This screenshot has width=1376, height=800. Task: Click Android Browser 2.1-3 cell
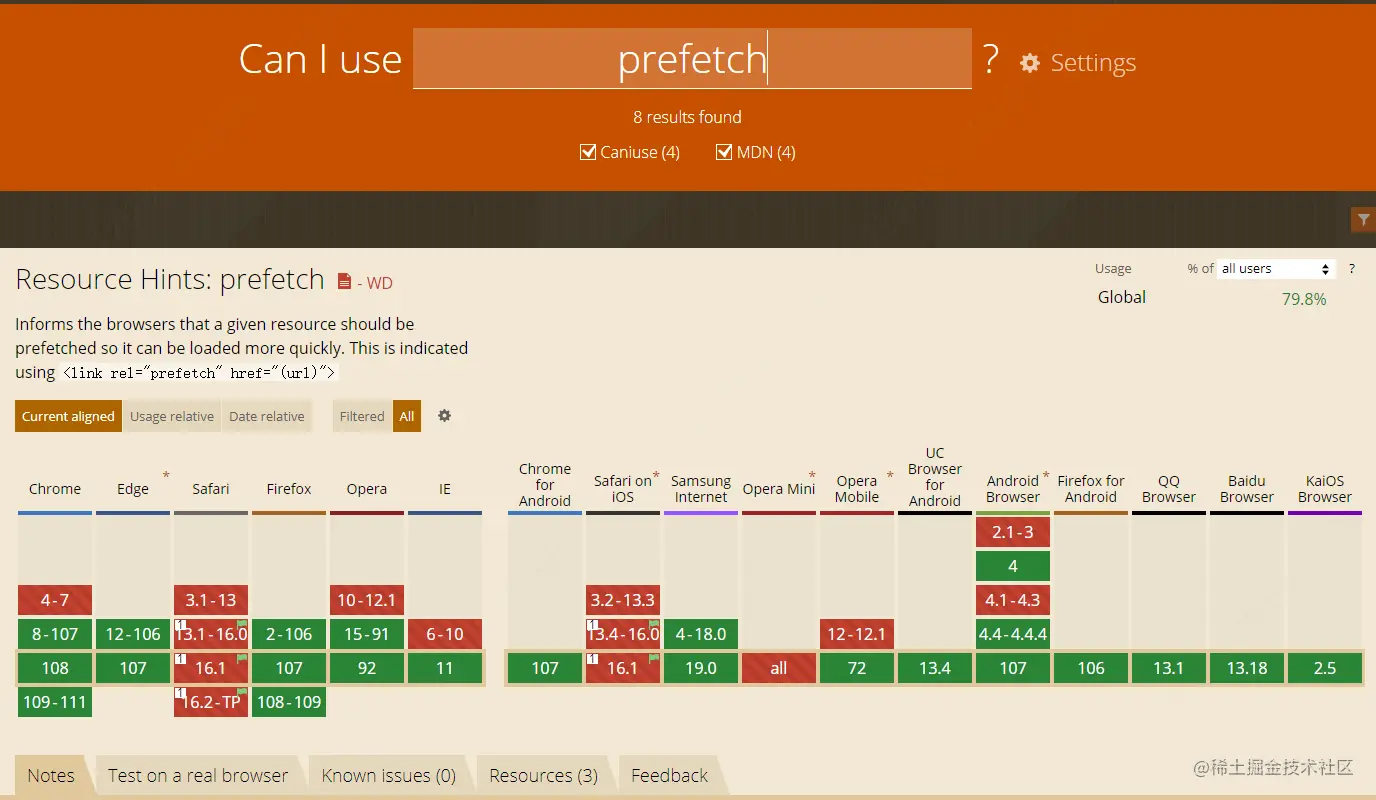click(1013, 532)
